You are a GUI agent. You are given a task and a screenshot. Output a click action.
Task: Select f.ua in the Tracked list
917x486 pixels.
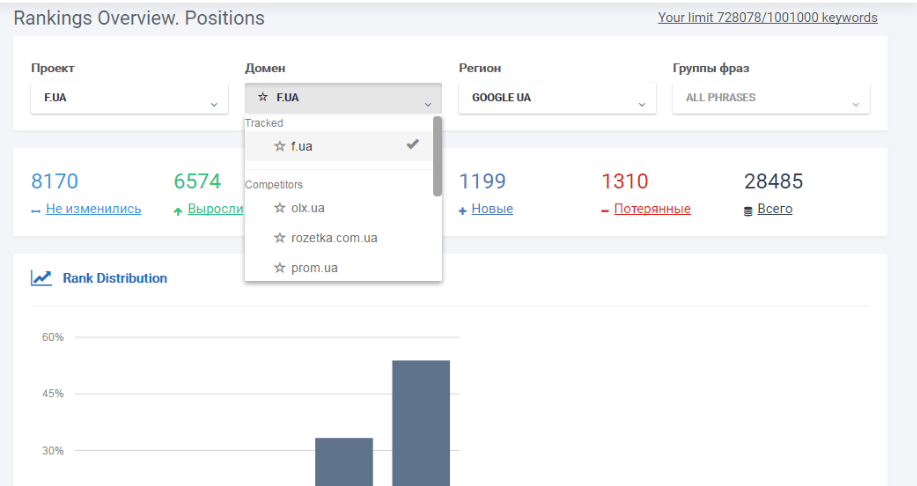[x=339, y=146]
